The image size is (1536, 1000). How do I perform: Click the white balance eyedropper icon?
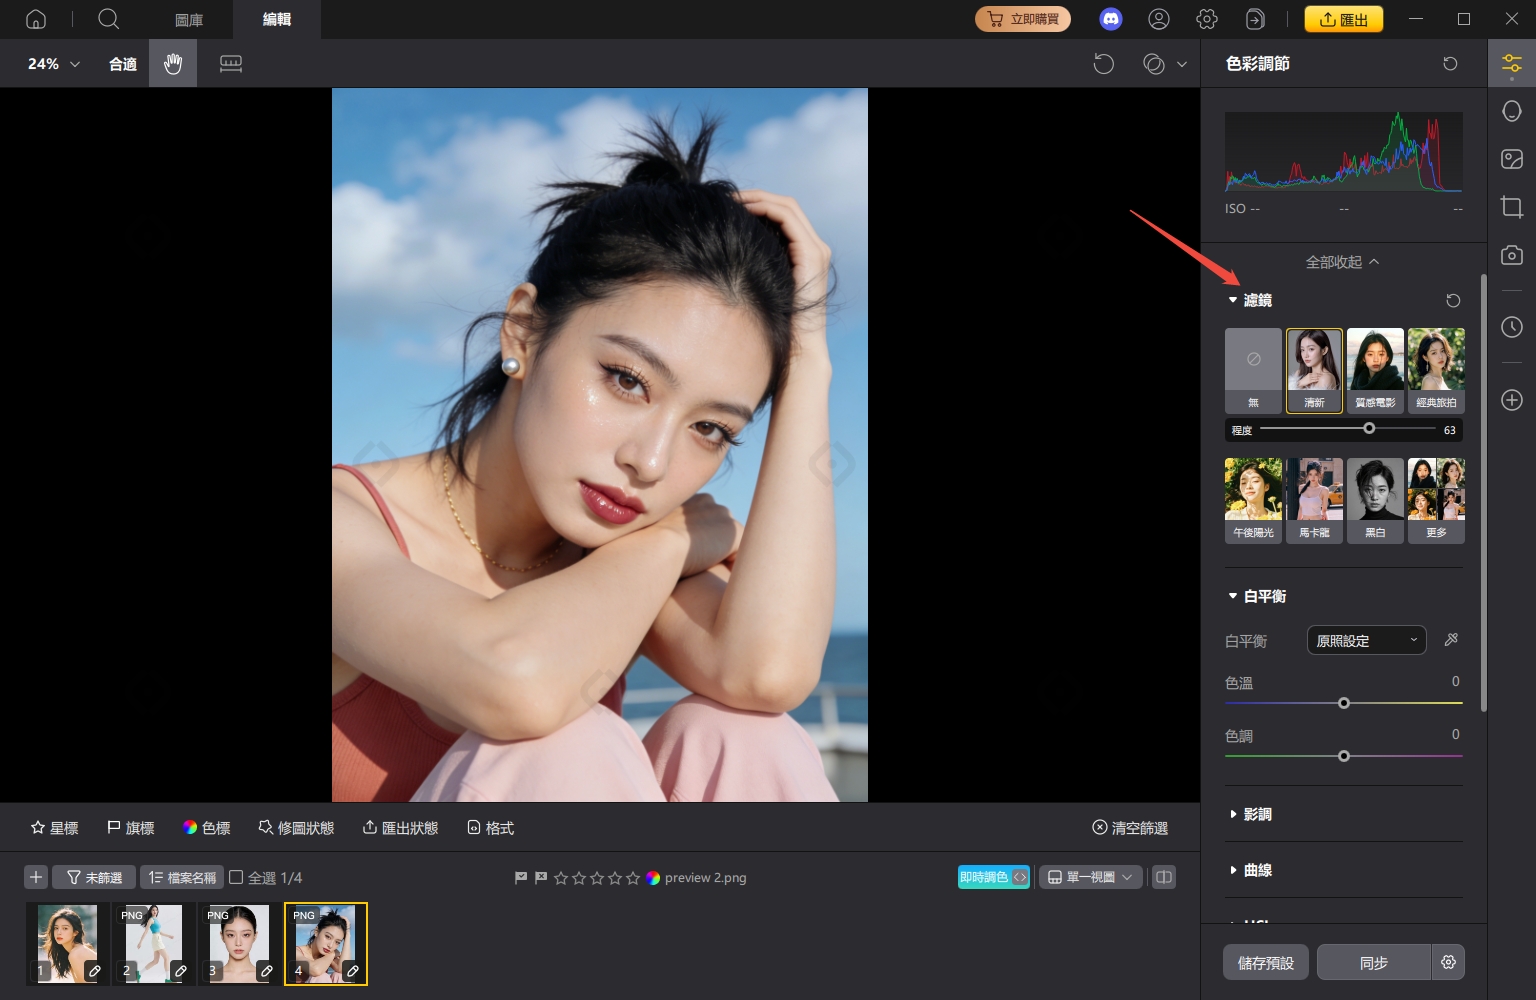1451,639
